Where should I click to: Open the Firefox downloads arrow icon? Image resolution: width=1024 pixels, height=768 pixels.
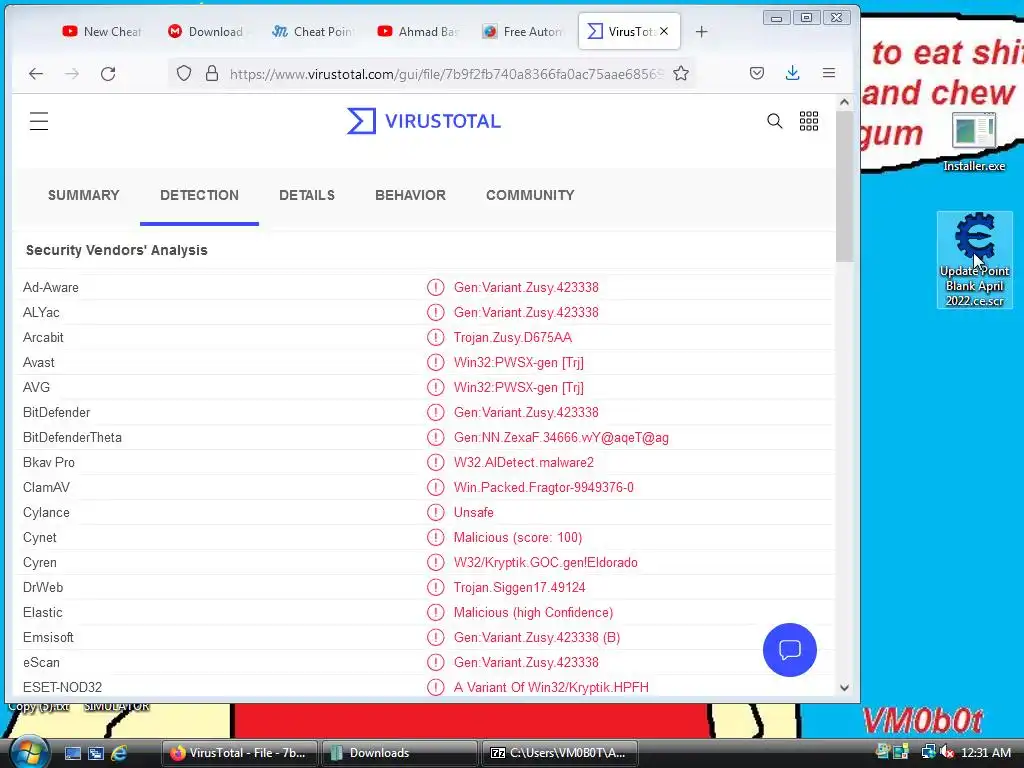tap(793, 73)
